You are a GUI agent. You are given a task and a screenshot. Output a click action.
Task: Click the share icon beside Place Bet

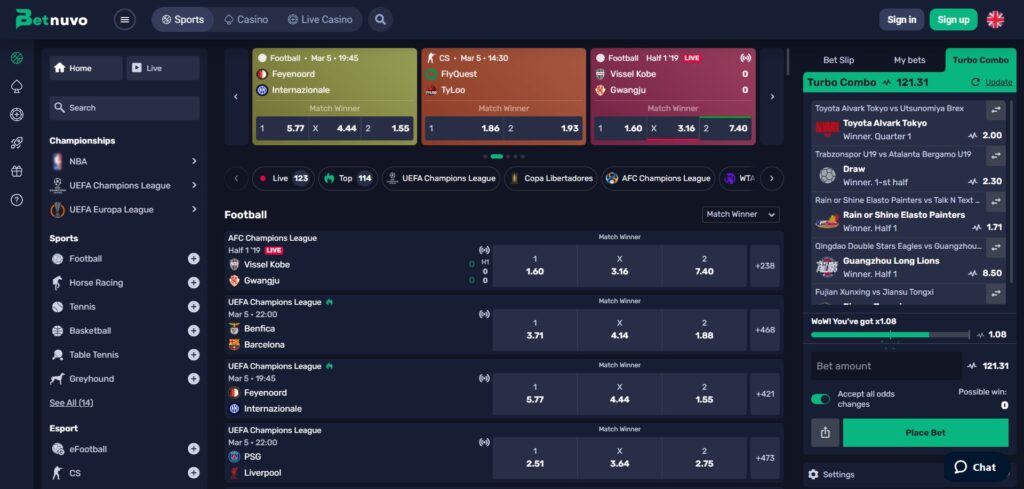click(824, 432)
